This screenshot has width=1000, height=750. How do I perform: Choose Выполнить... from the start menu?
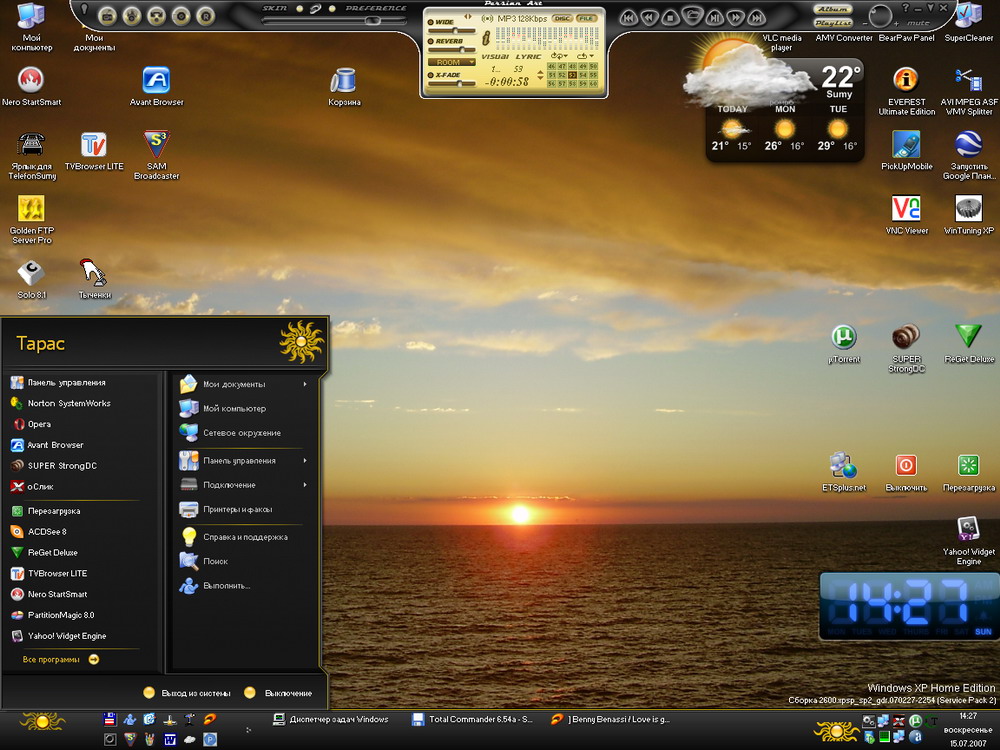coord(226,586)
